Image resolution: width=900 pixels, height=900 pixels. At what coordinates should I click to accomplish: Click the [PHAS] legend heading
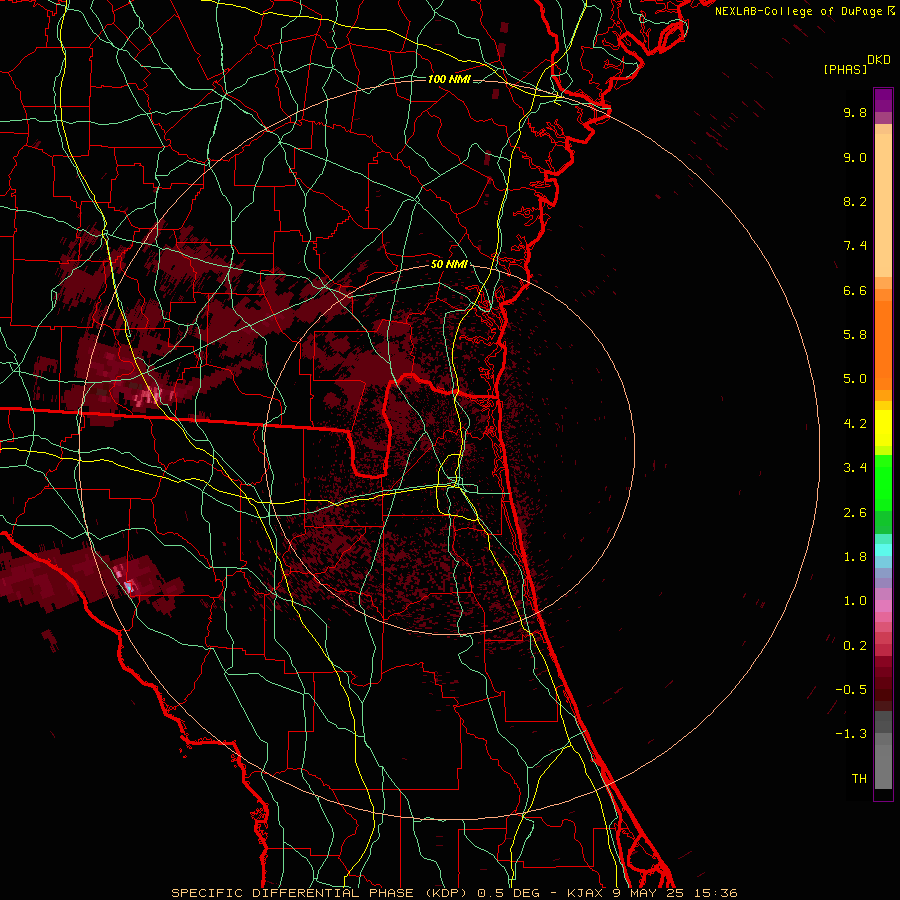point(845,70)
